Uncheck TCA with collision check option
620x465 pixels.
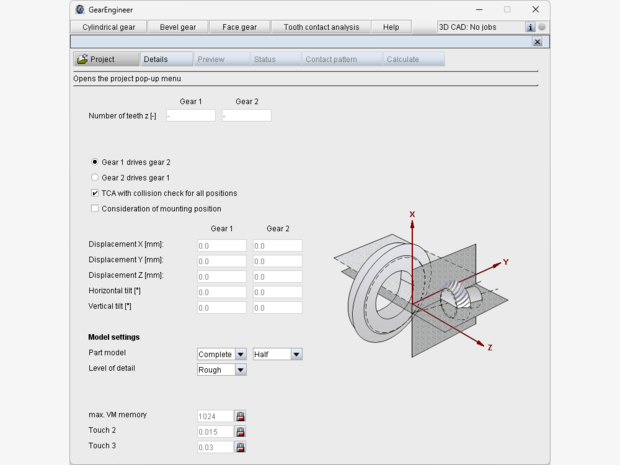tap(95, 193)
